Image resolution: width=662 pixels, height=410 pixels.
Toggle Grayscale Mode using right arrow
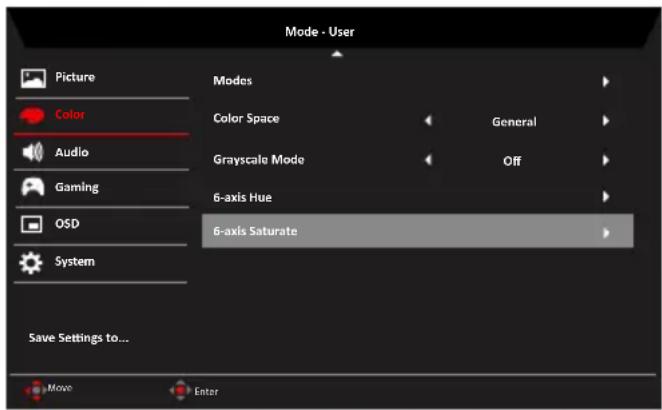tap(606, 160)
